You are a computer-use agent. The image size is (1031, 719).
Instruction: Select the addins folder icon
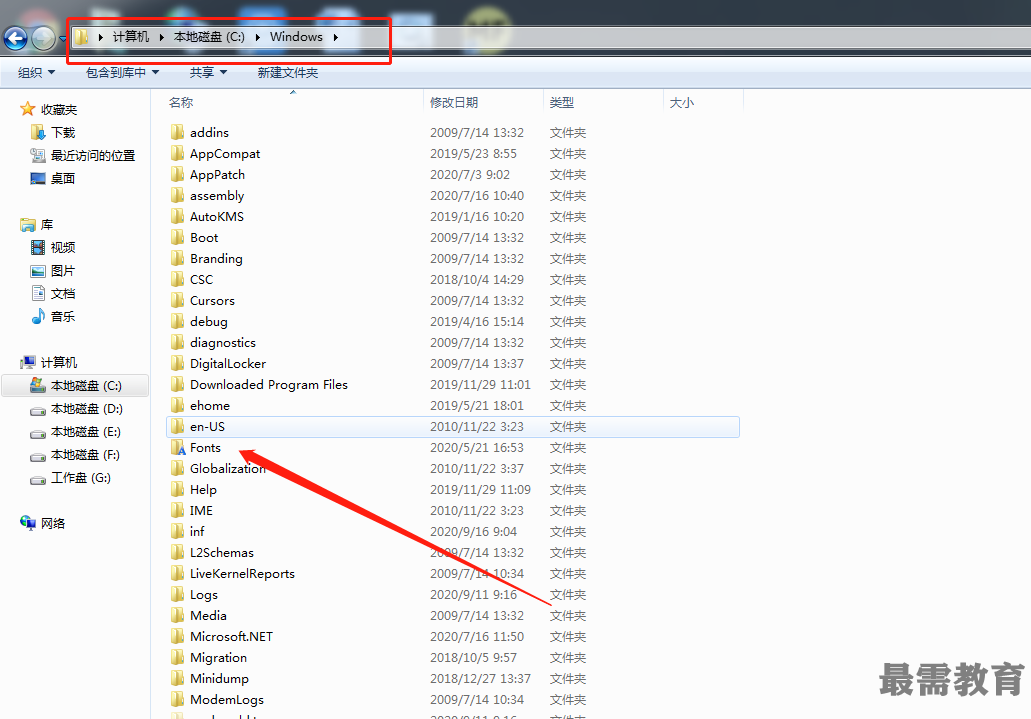point(177,132)
